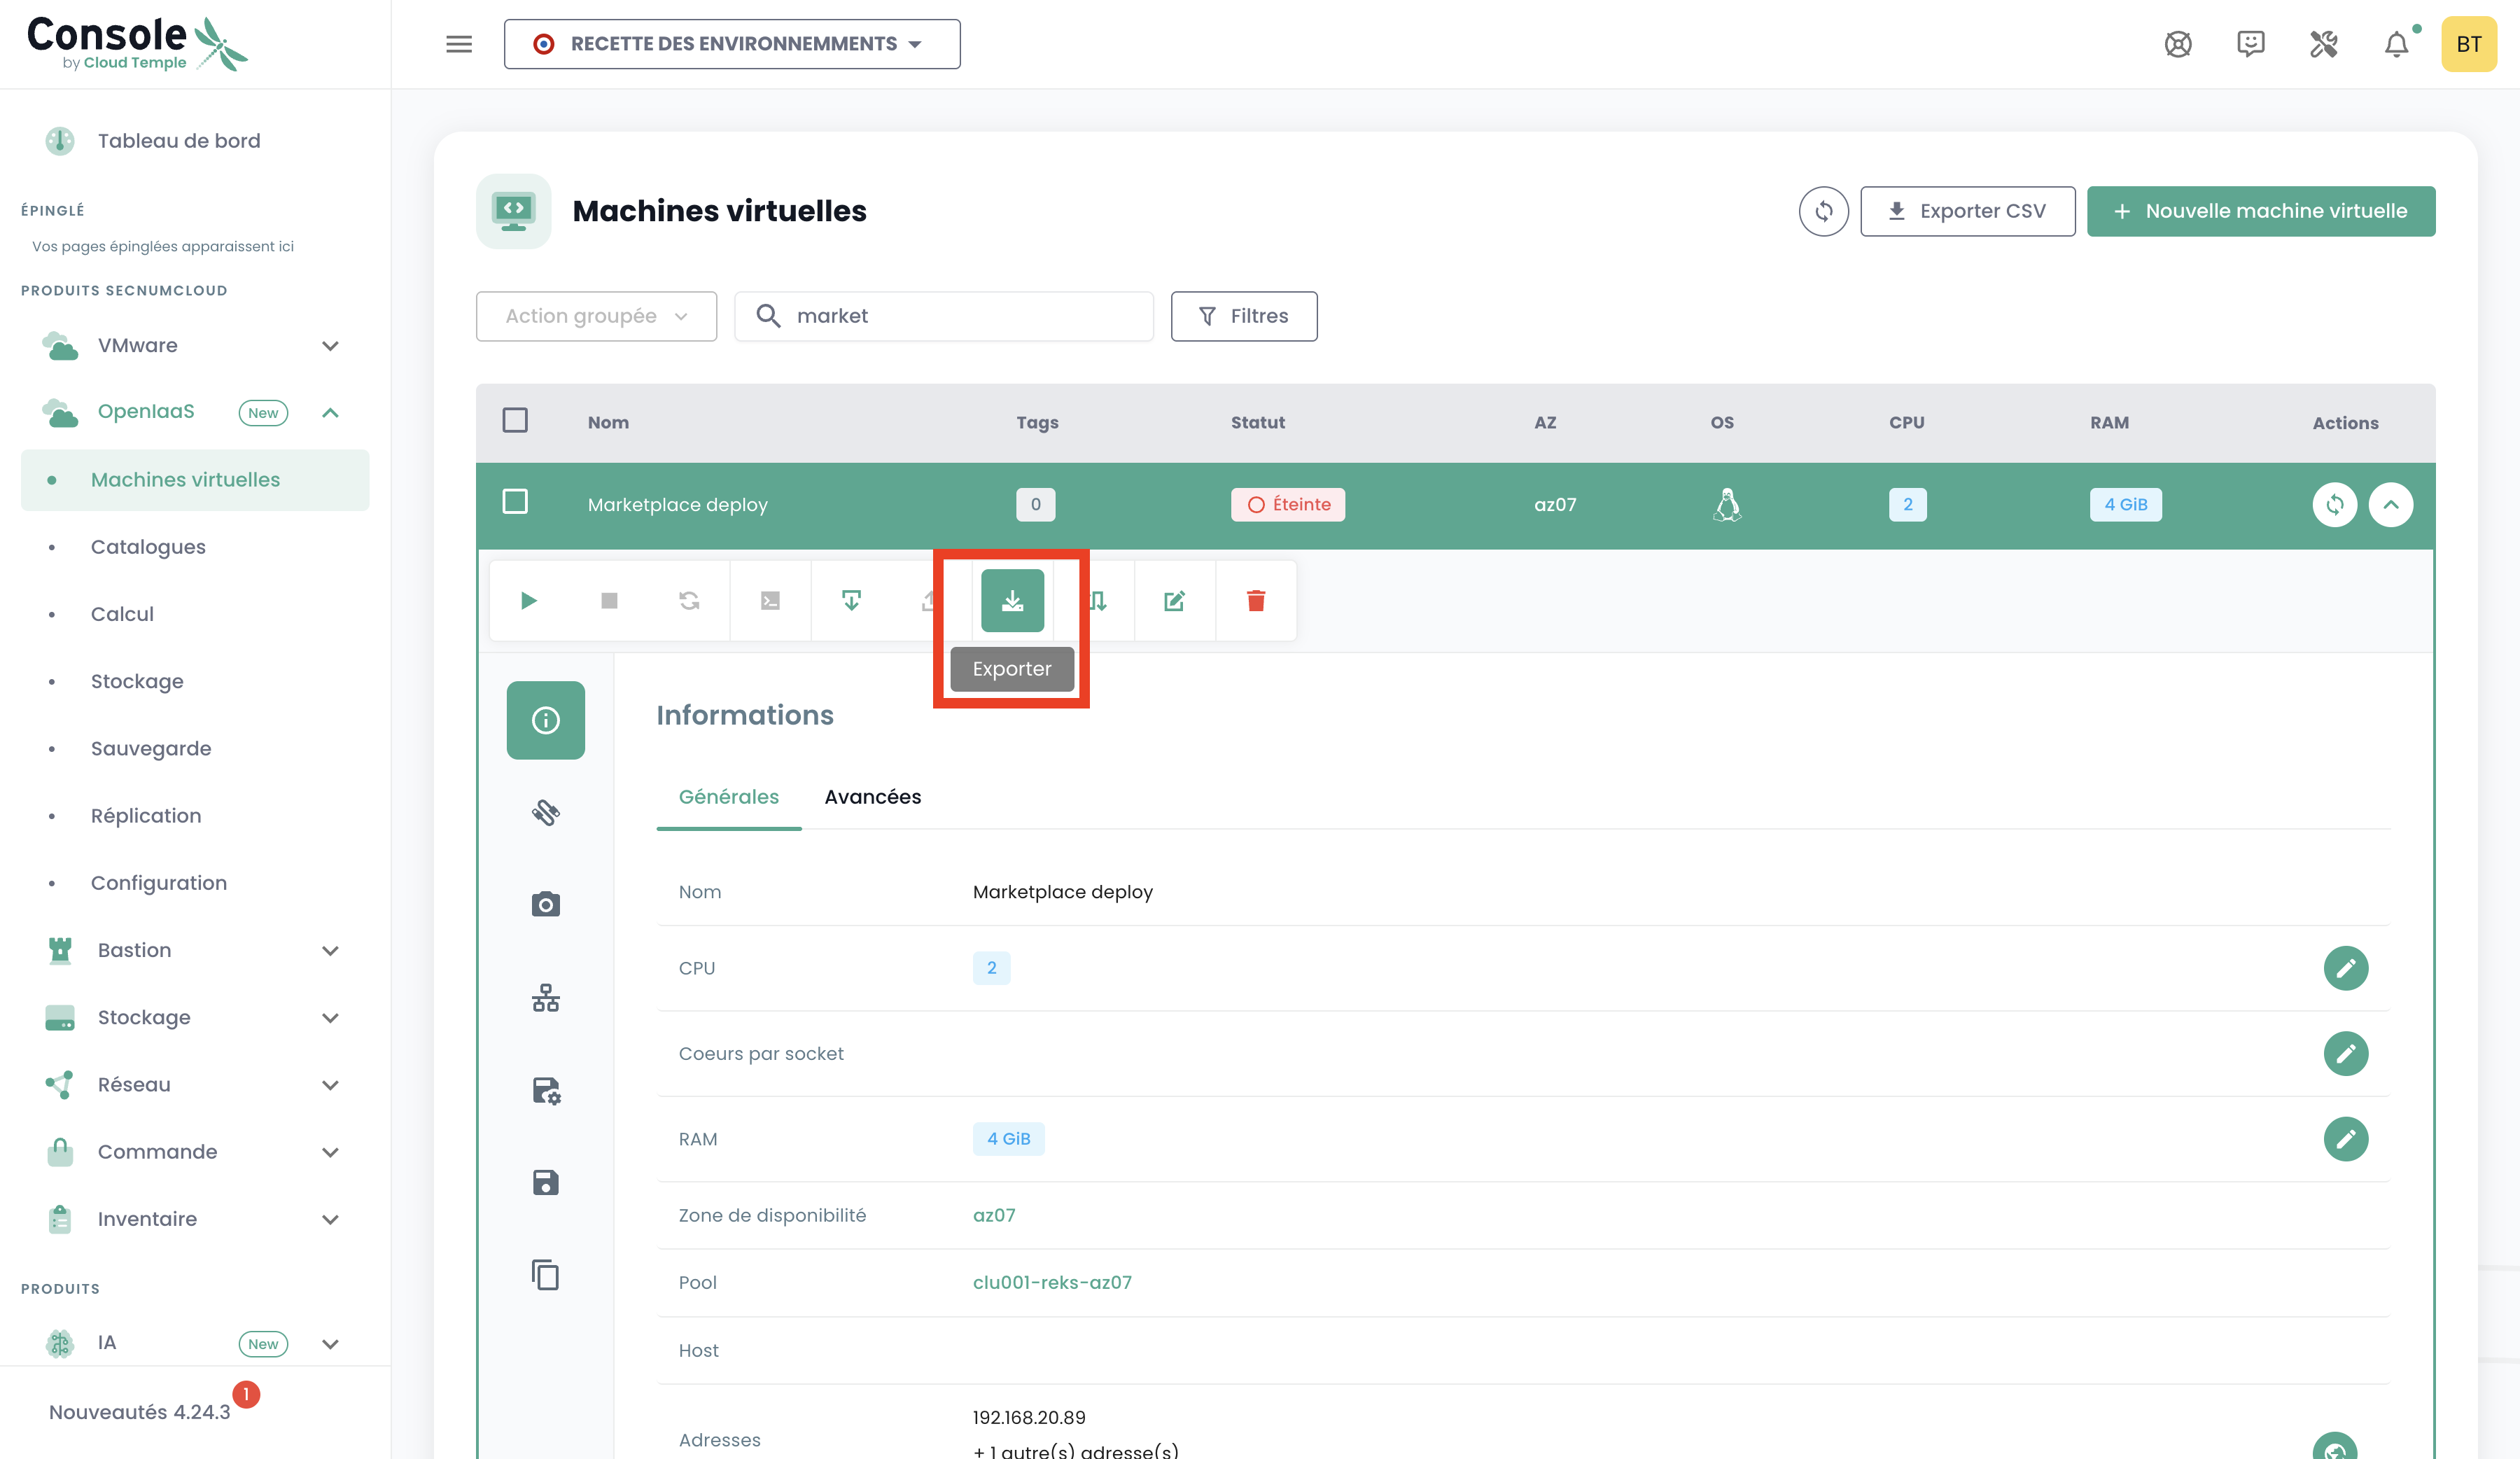Viewport: 2520px width, 1459px height.
Task: Click the red delete trash icon
Action: tap(1256, 600)
